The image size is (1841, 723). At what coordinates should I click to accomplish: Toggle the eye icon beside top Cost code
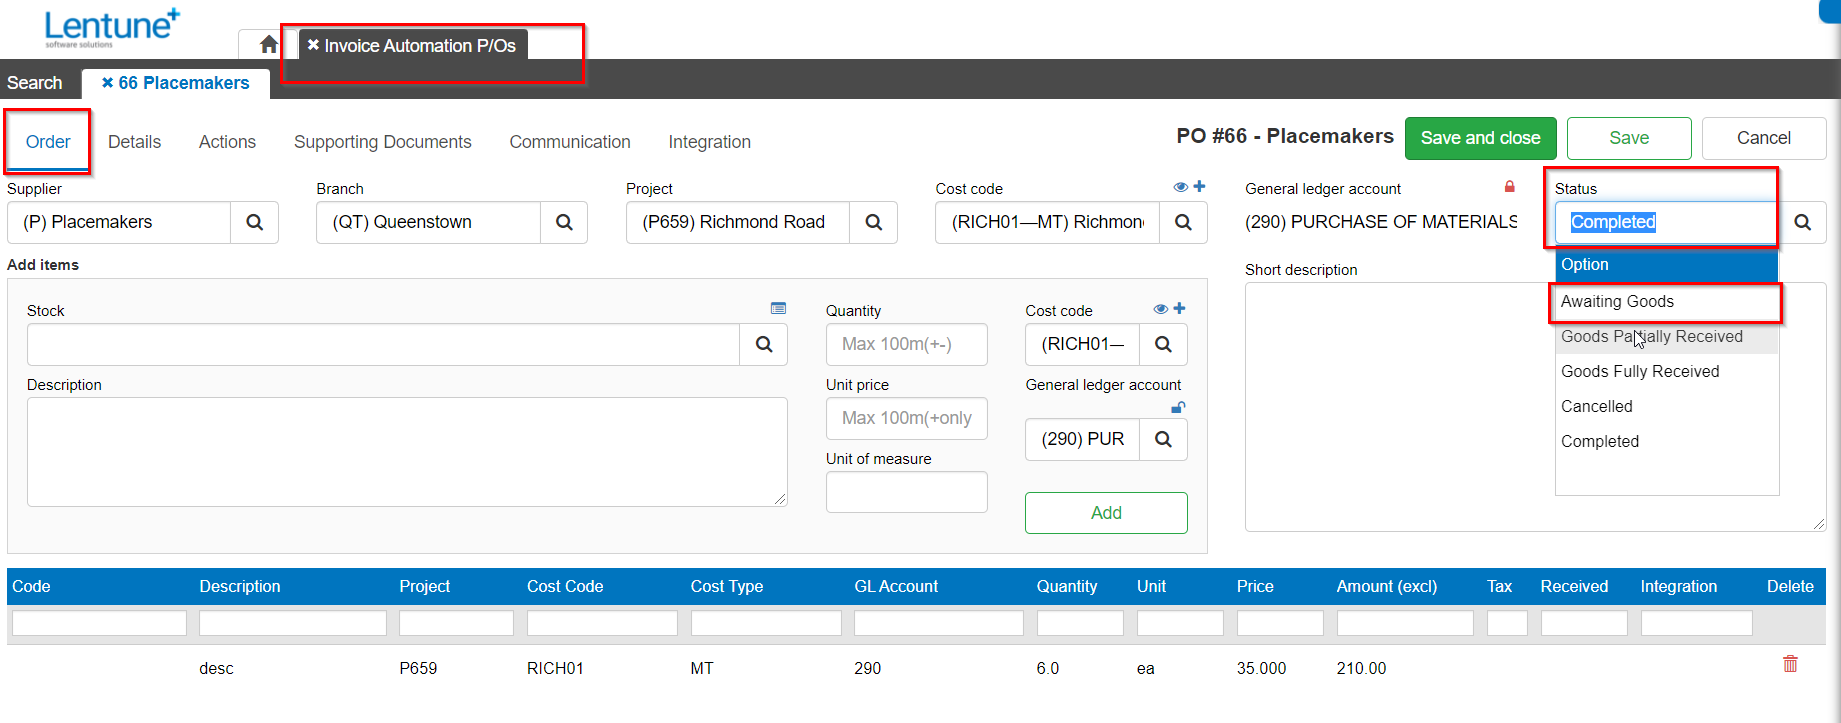[1180, 187]
